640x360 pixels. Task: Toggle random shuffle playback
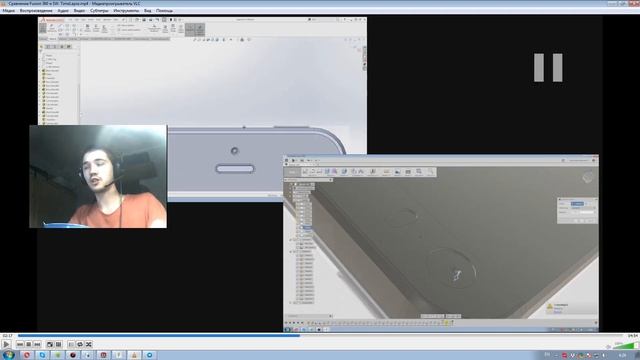point(88,344)
